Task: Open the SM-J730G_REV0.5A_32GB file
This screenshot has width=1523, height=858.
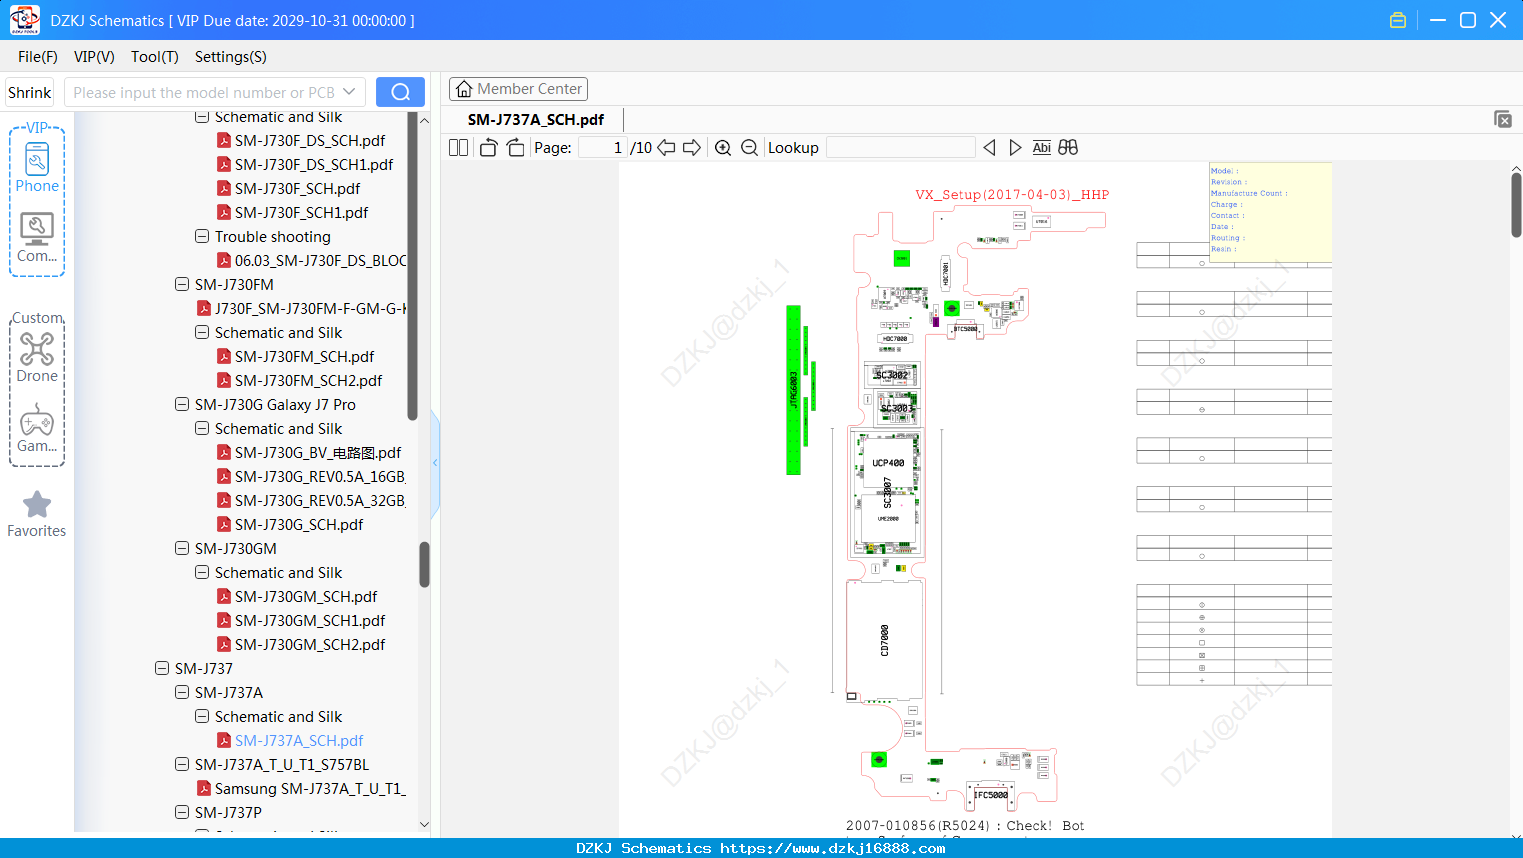Action: tap(320, 501)
